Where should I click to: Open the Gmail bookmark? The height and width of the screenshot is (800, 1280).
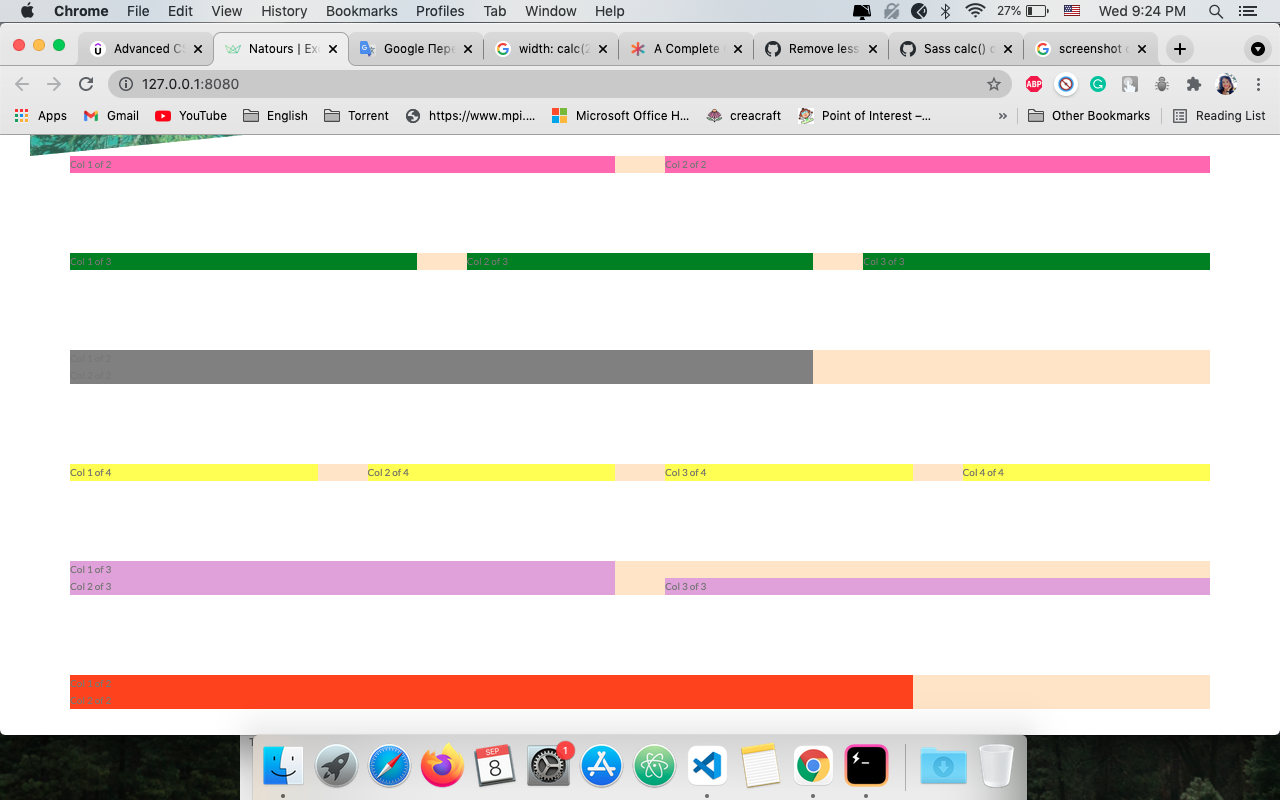110,115
